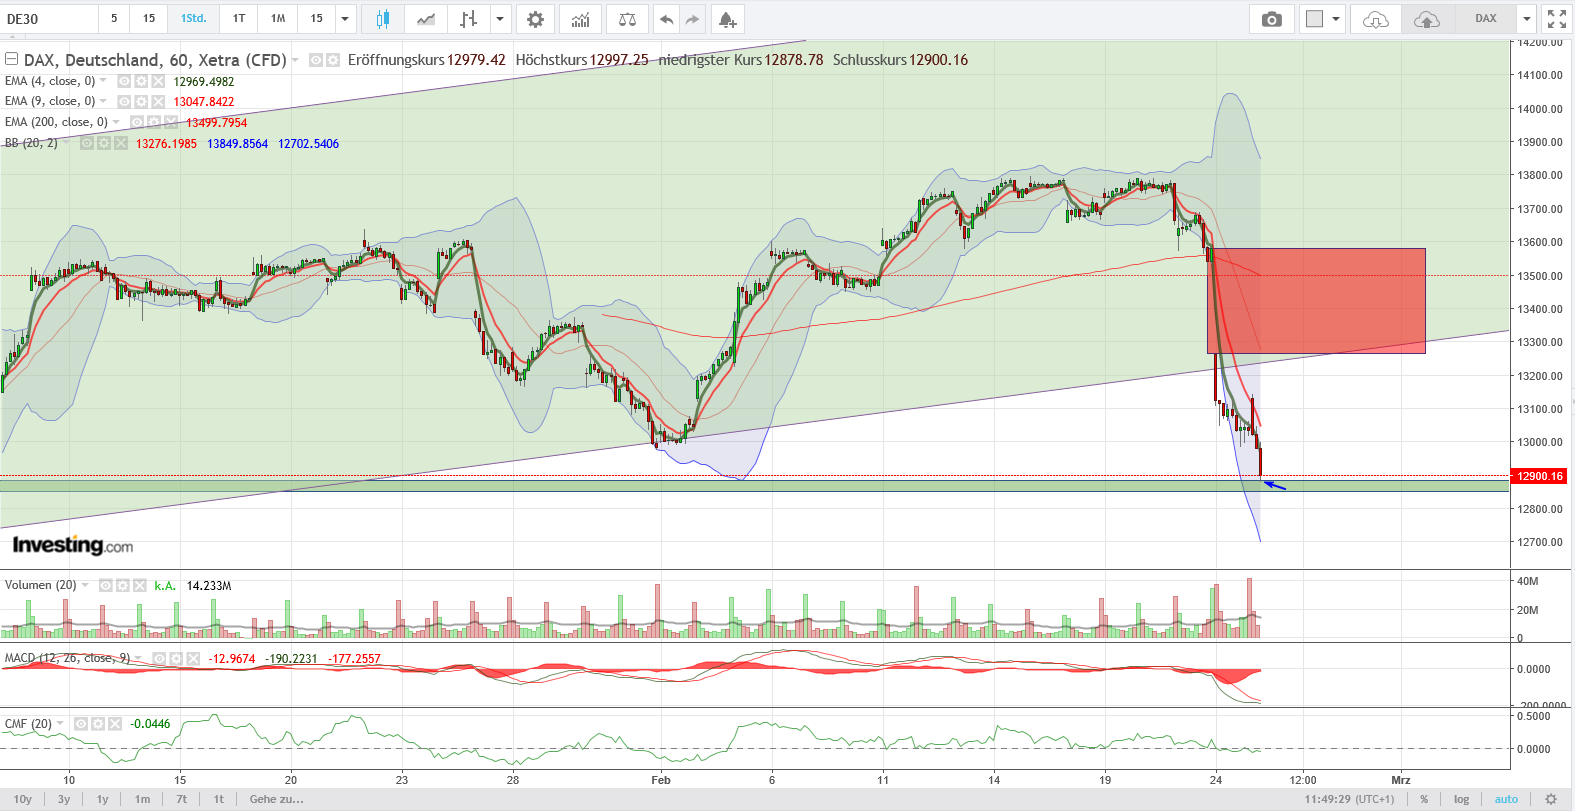
Task: Open the Gehe zu... date picker
Action: point(276,799)
